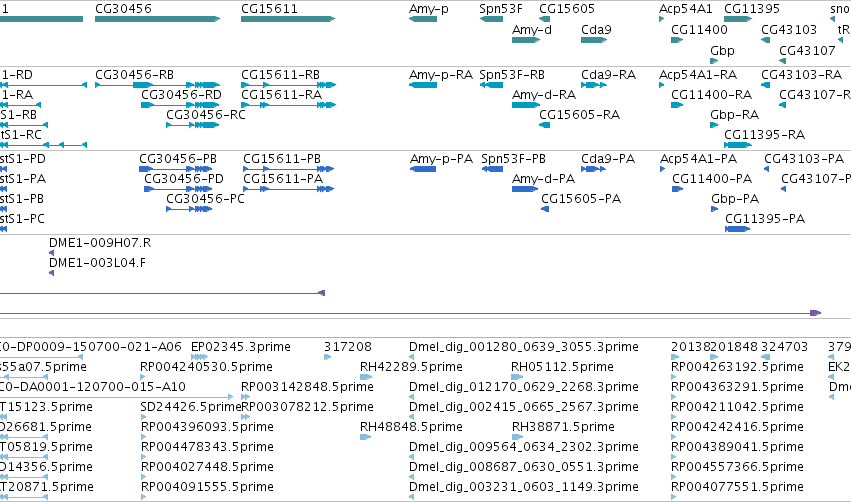The image size is (851, 502).
Task: Click protein Spn53F-PB
Action: (513, 158)
